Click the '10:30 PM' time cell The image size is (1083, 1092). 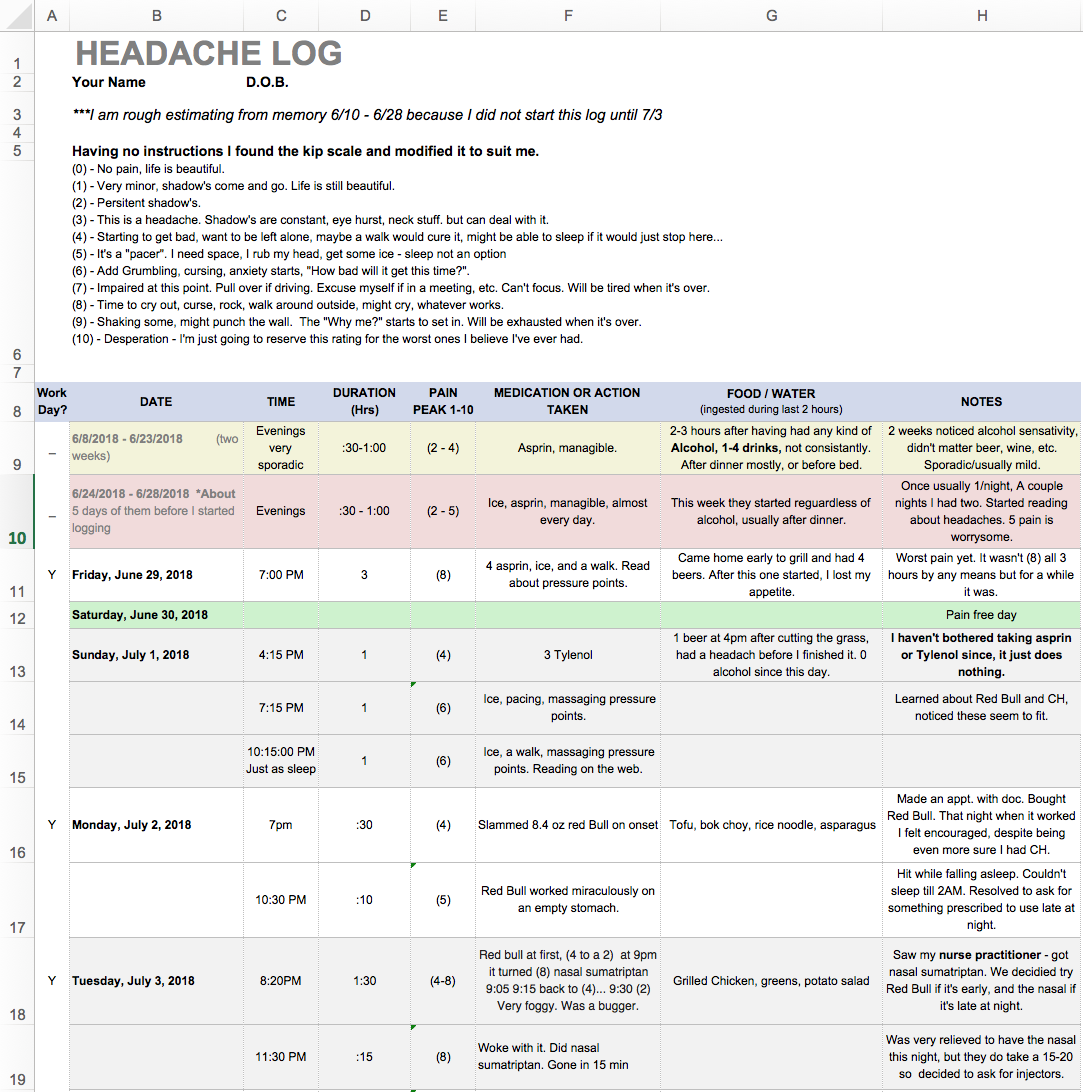pyautogui.click(x=281, y=900)
